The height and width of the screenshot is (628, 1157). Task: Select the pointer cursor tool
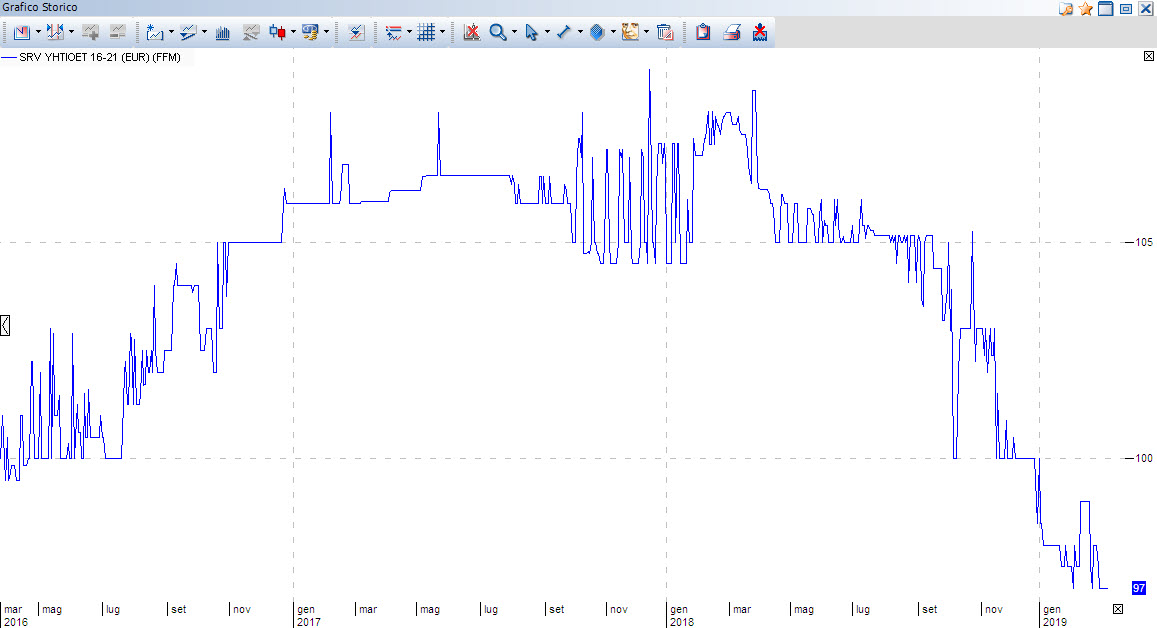(x=531, y=32)
